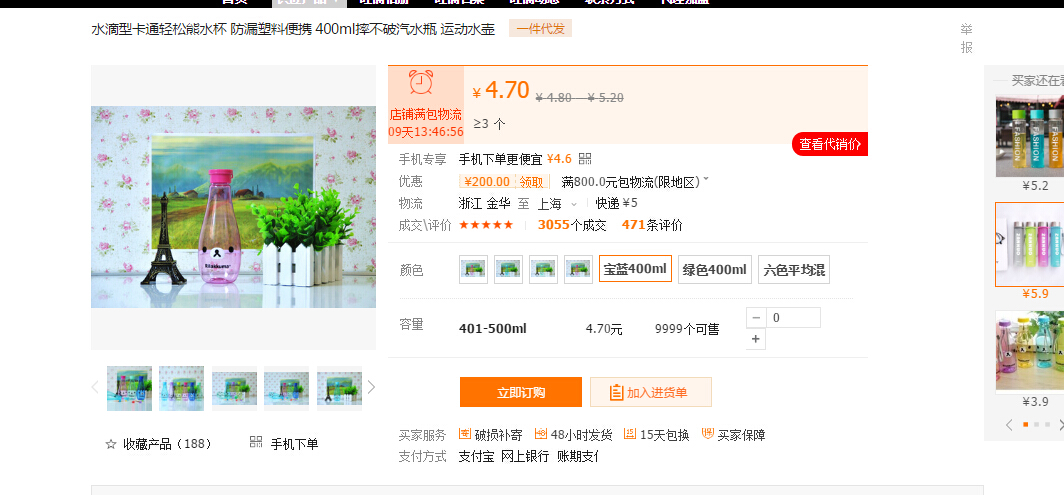Click the 48小时发货 service icon
The width and height of the screenshot is (1064, 495).
click(x=541, y=435)
